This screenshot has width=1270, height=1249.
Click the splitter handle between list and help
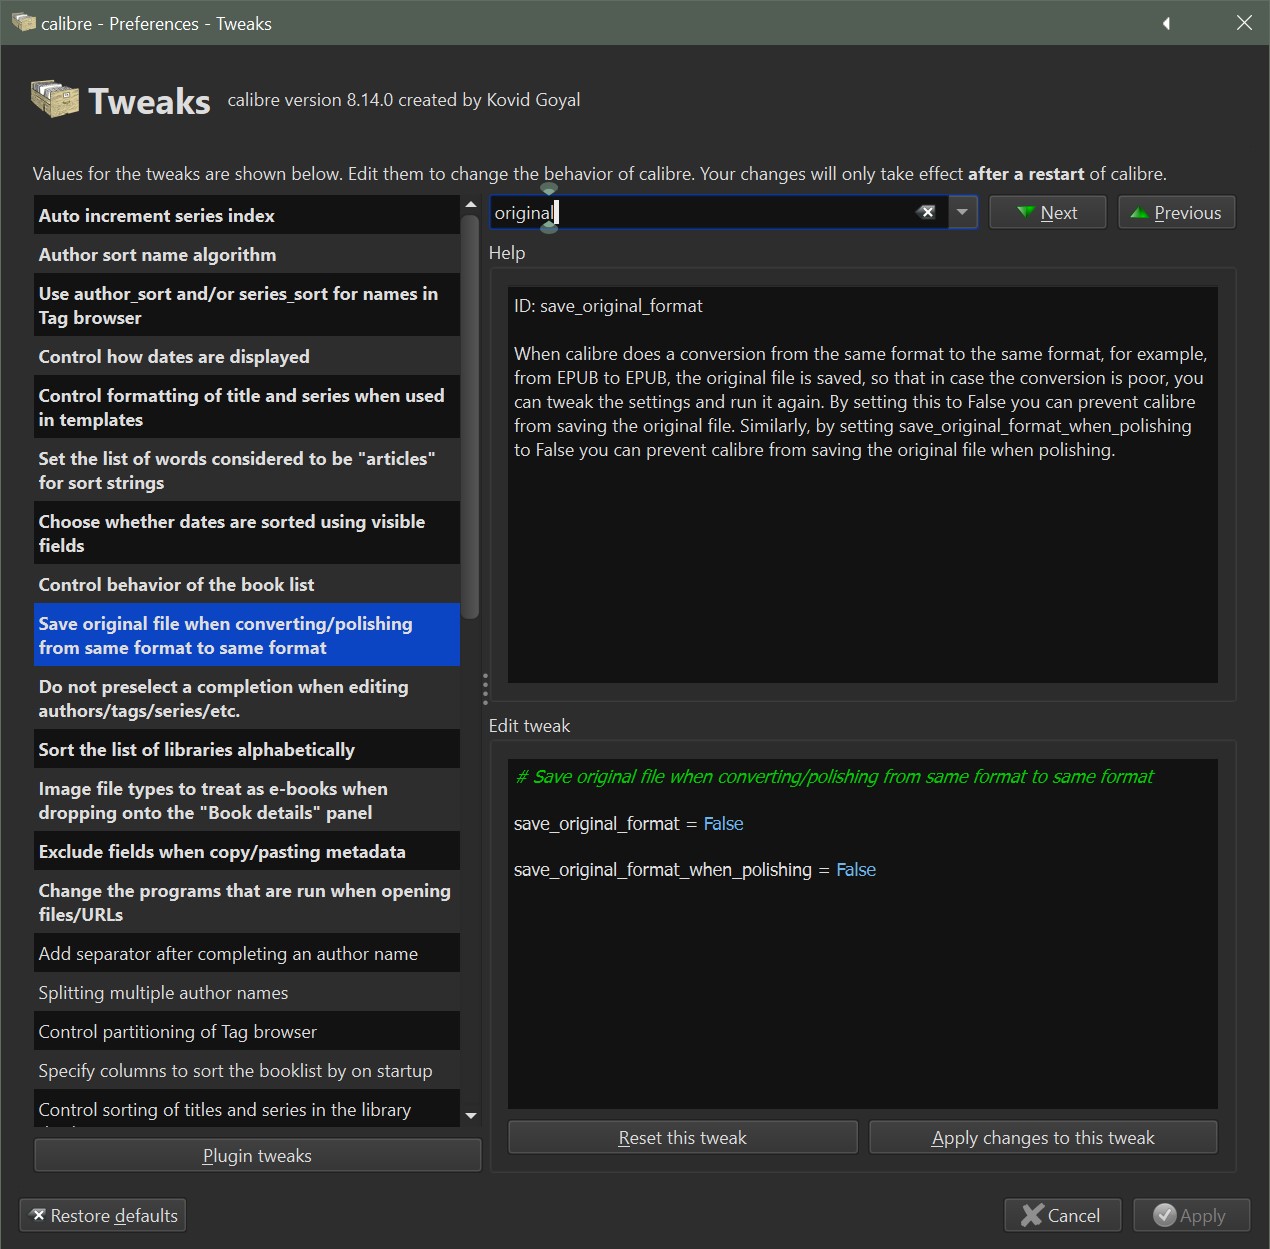click(x=485, y=689)
